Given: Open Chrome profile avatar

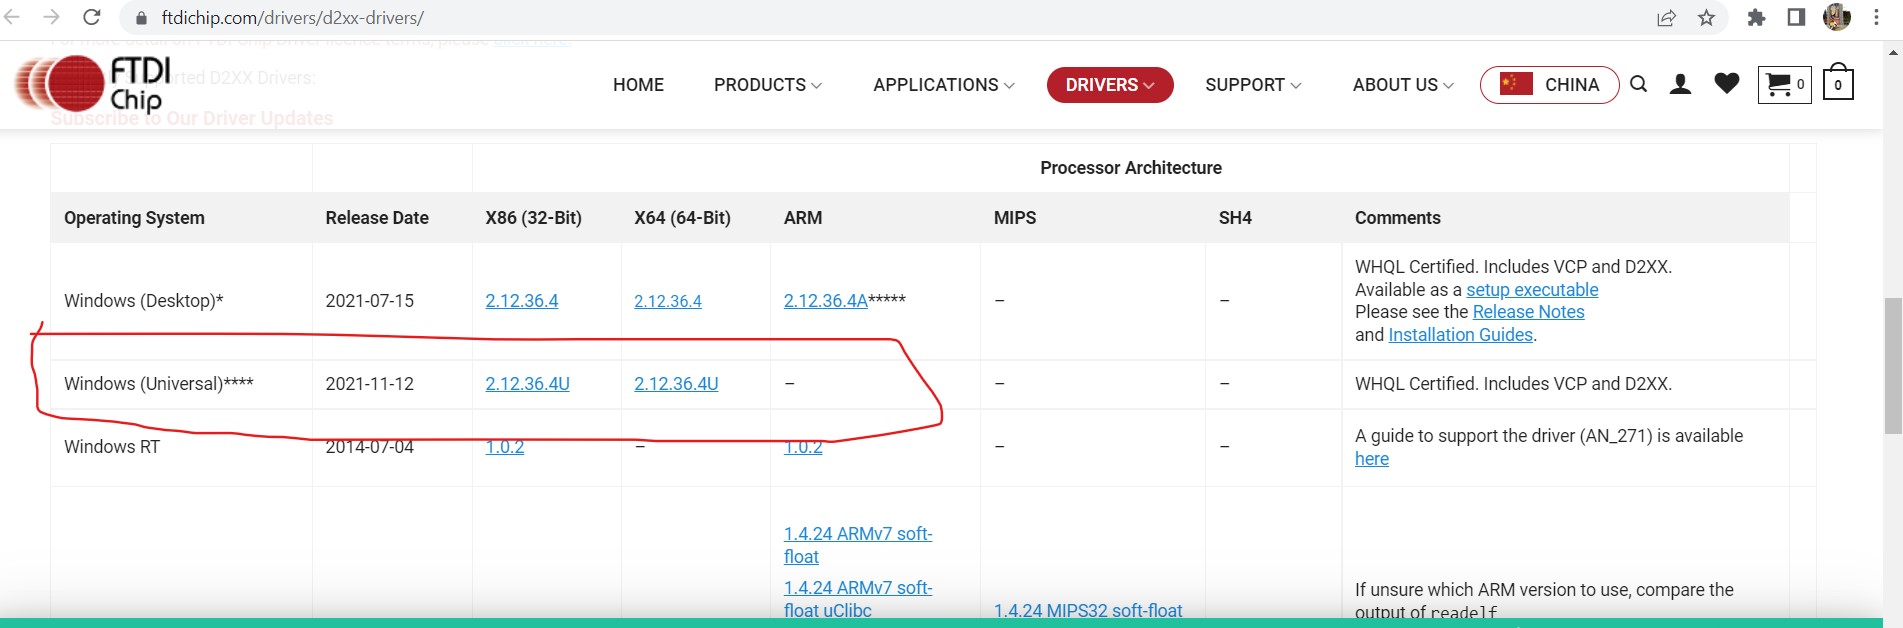Looking at the screenshot, I should click(1837, 17).
